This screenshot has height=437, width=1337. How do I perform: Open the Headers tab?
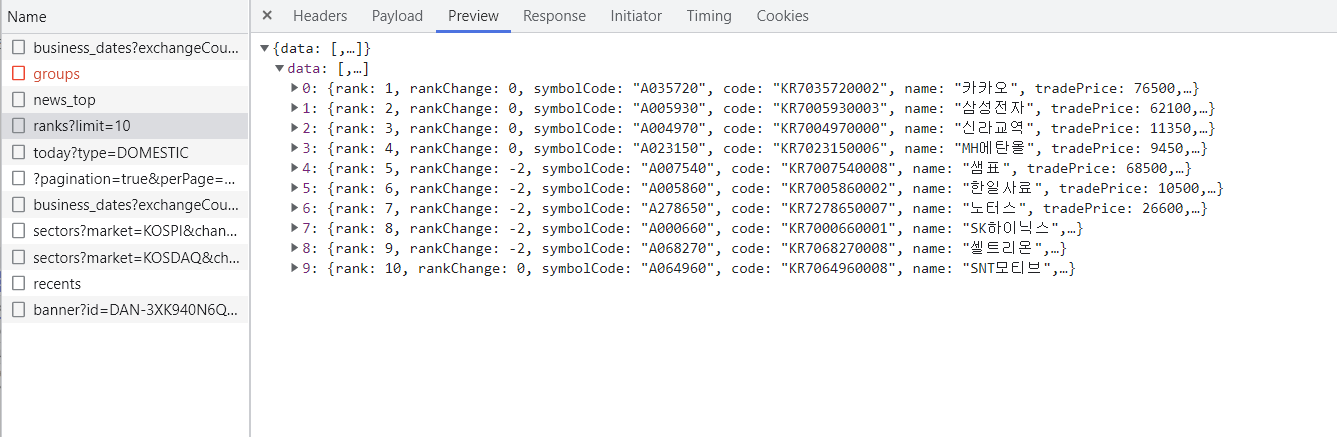coord(320,16)
